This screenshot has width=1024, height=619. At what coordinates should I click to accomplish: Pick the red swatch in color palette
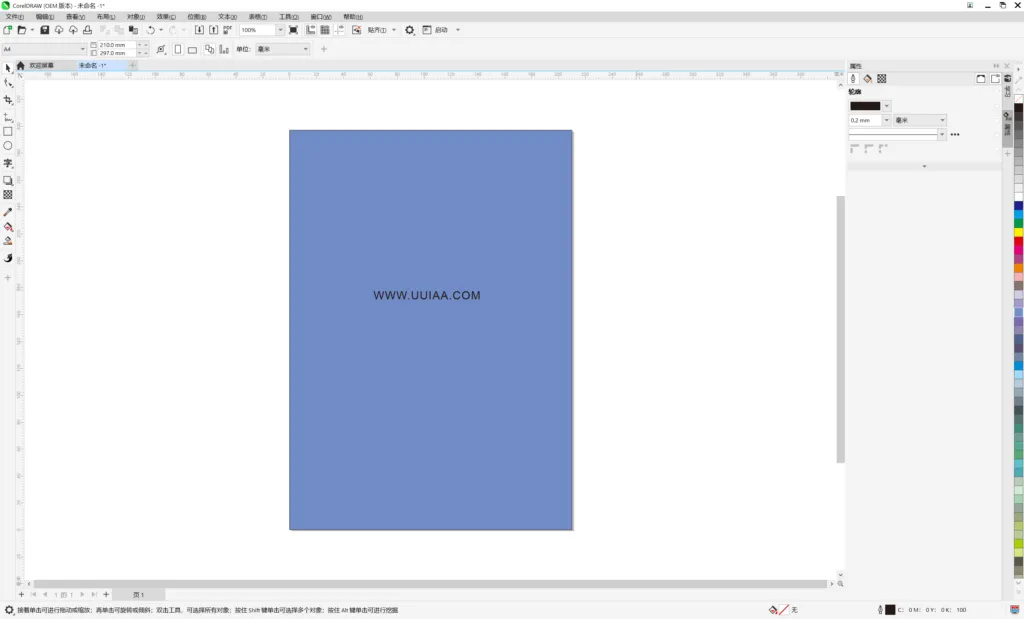(x=1018, y=242)
